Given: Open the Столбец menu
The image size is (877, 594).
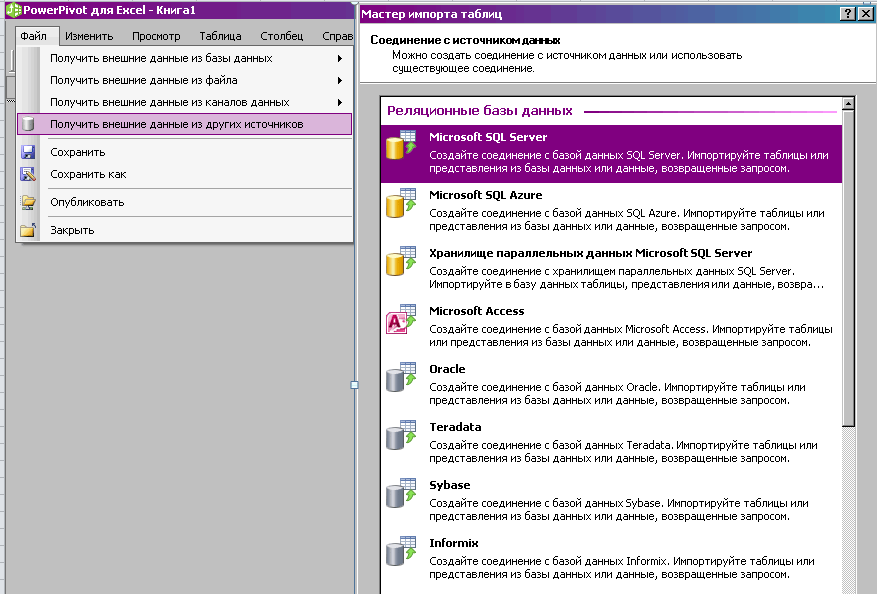Looking at the screenshot, I should (x=281, y=36).
